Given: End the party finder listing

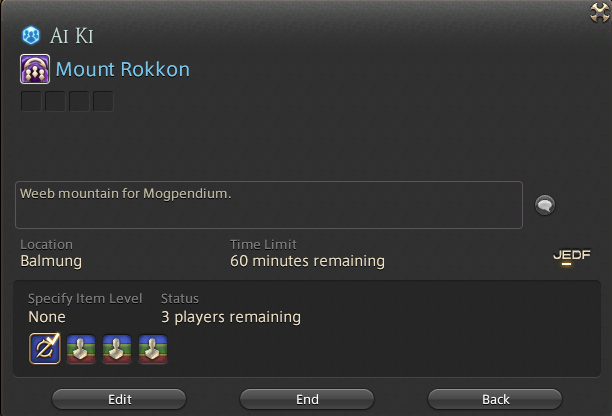Looking at the screenshot, I should (x=307, y=399).
